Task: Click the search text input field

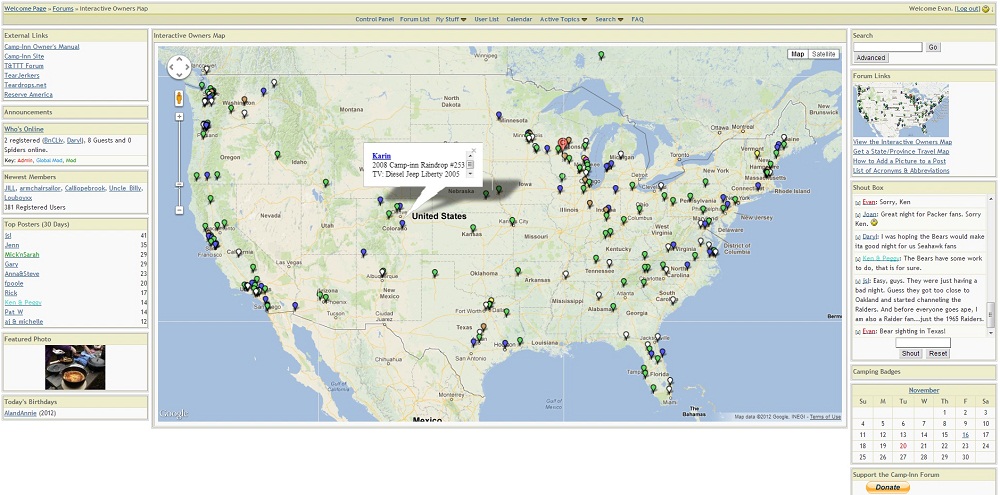Action: coord(887,47)
